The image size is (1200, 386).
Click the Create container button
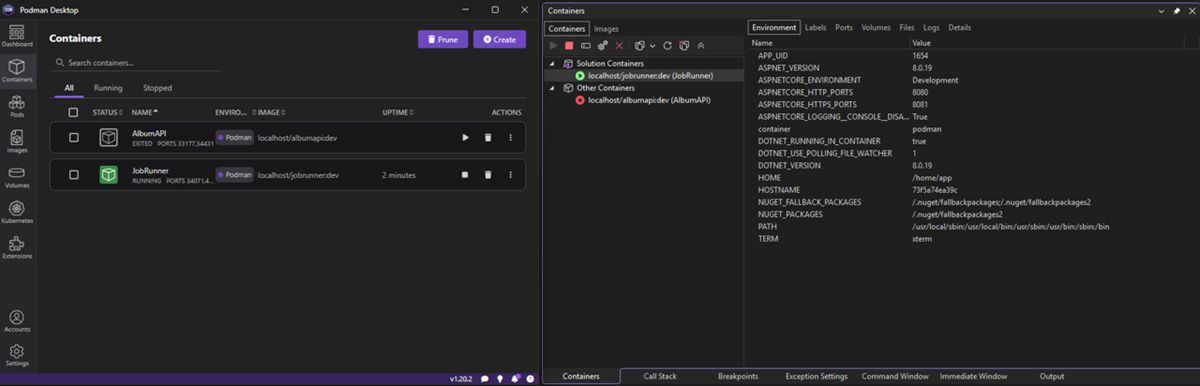click(x=499, y=39)
